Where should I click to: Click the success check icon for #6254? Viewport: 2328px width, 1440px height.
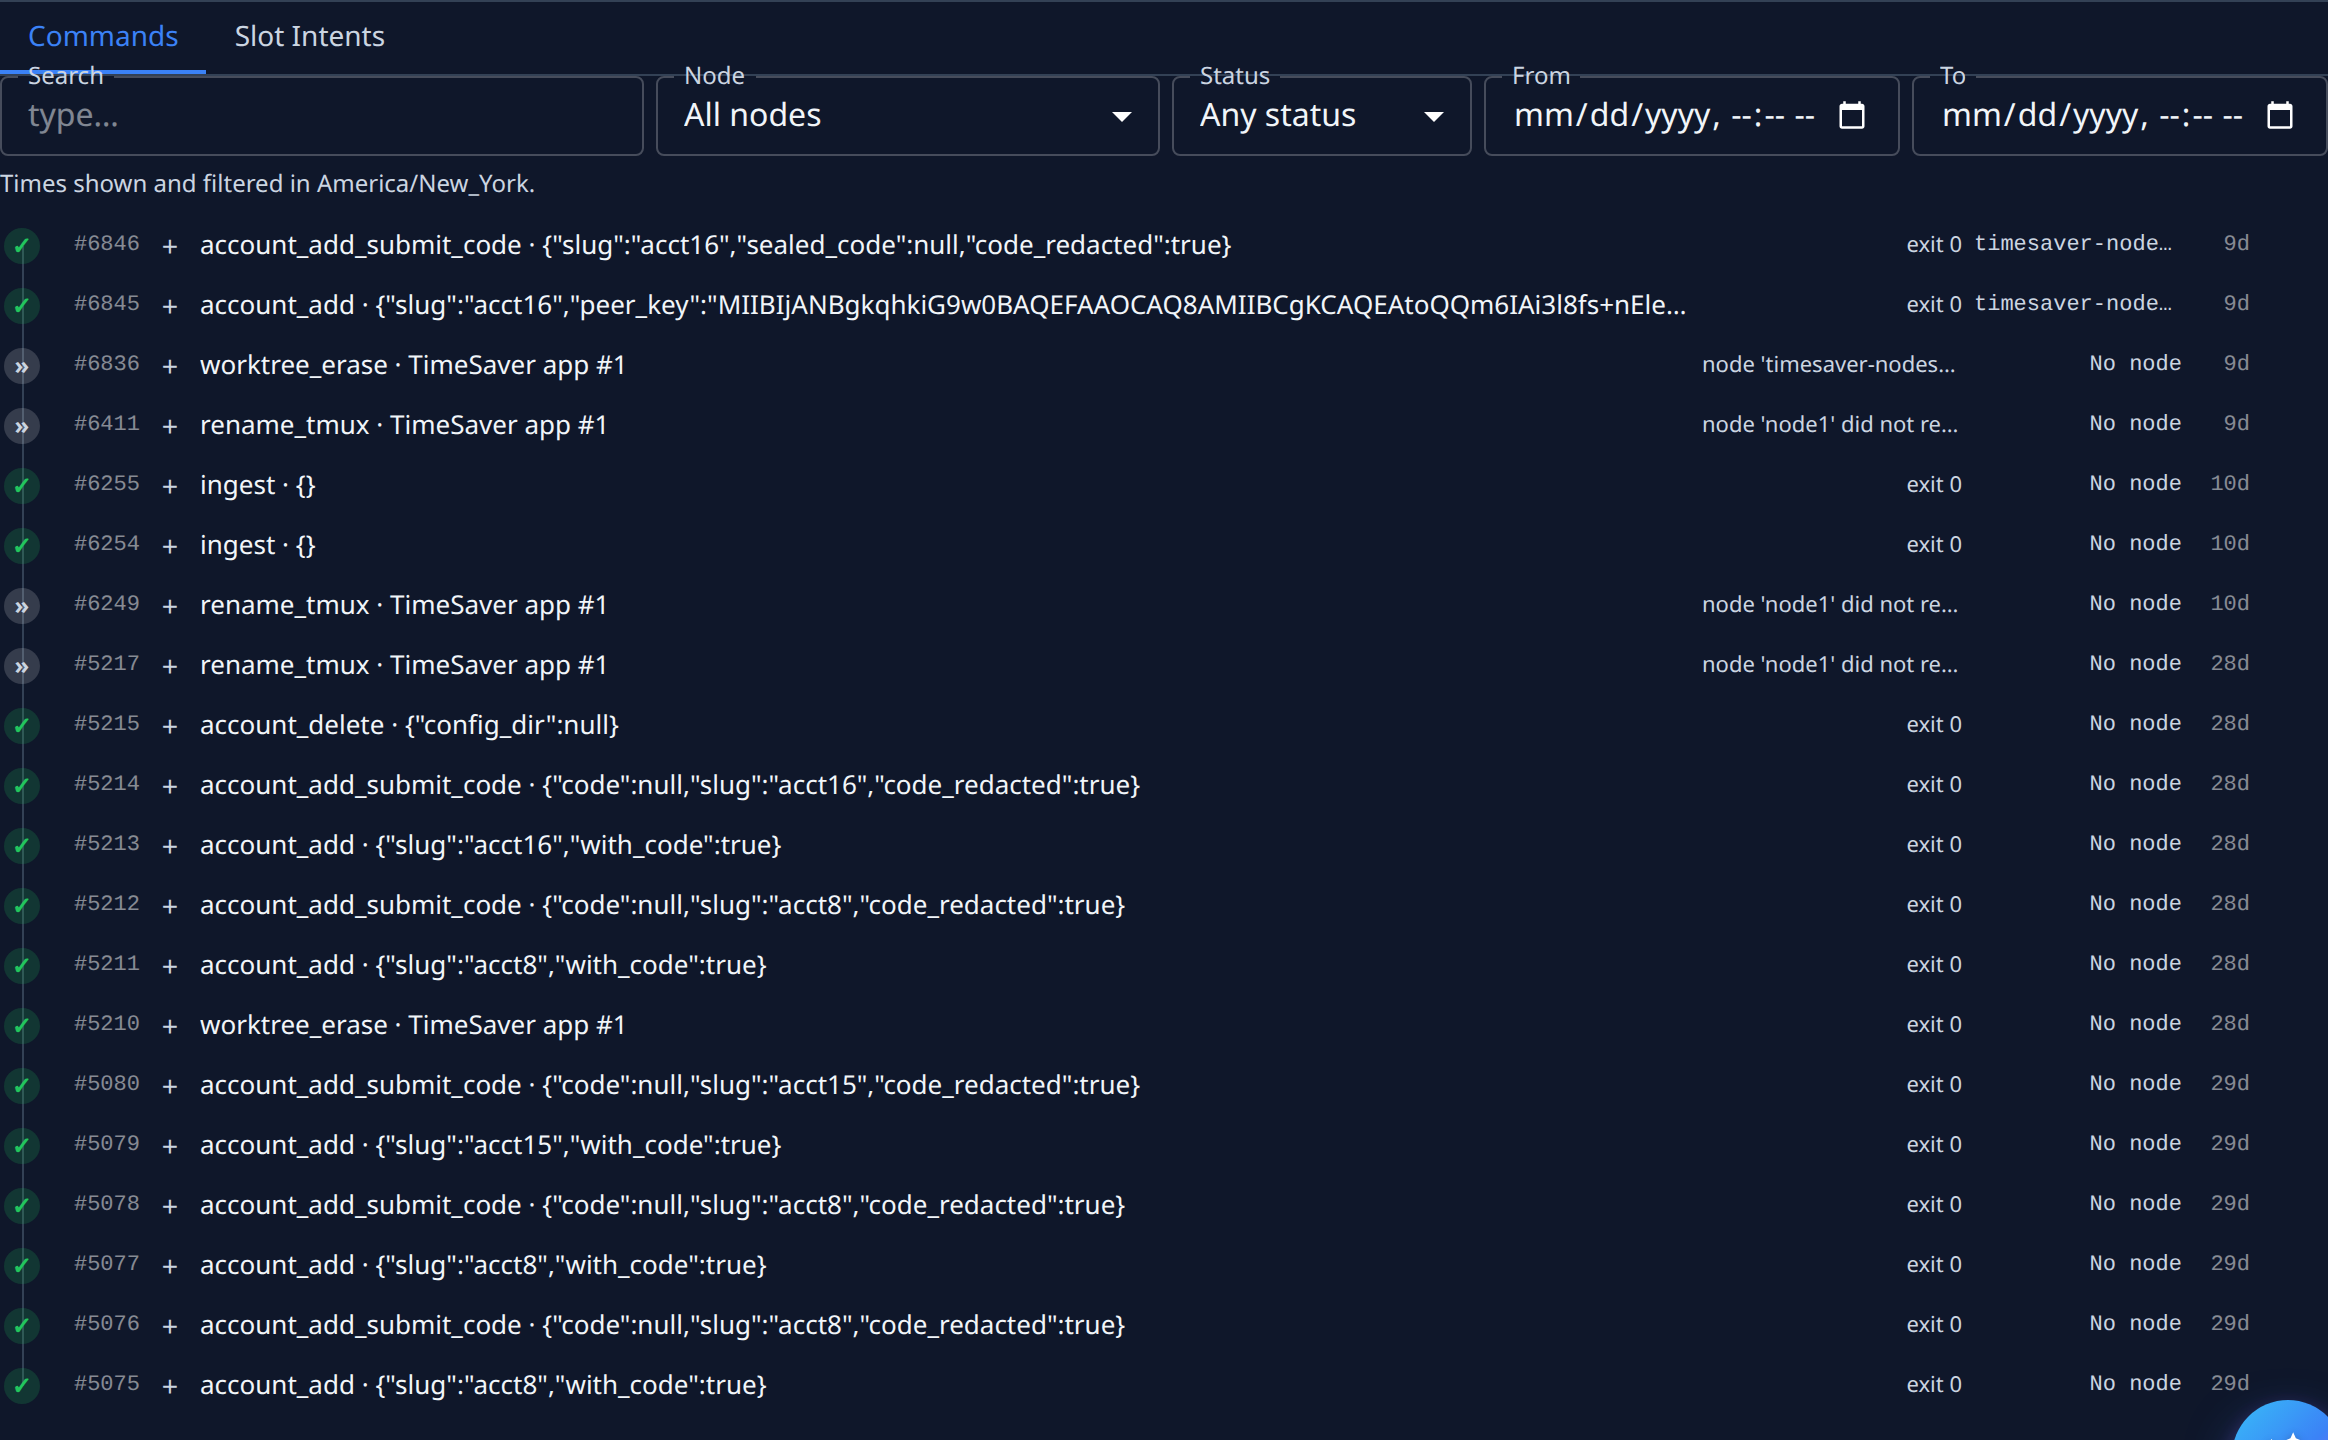coord(21,546)
